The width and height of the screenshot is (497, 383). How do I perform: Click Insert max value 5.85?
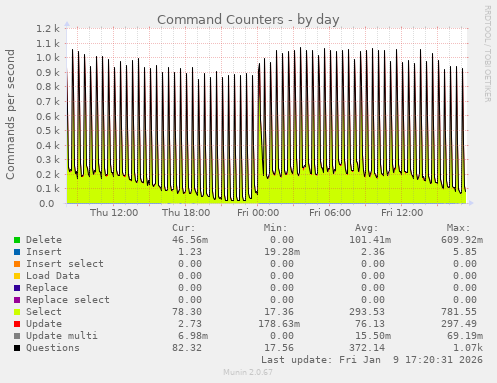coord(465,252)
